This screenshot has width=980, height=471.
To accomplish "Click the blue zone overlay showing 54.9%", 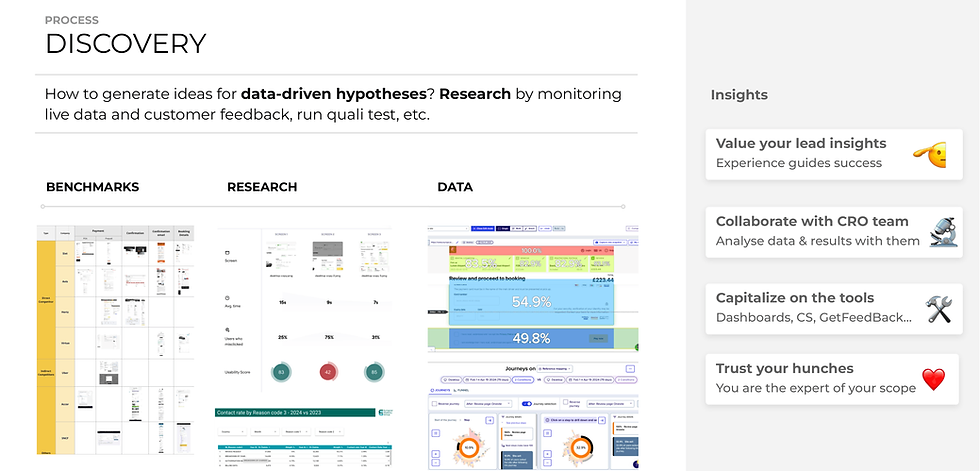I will 531,302.
